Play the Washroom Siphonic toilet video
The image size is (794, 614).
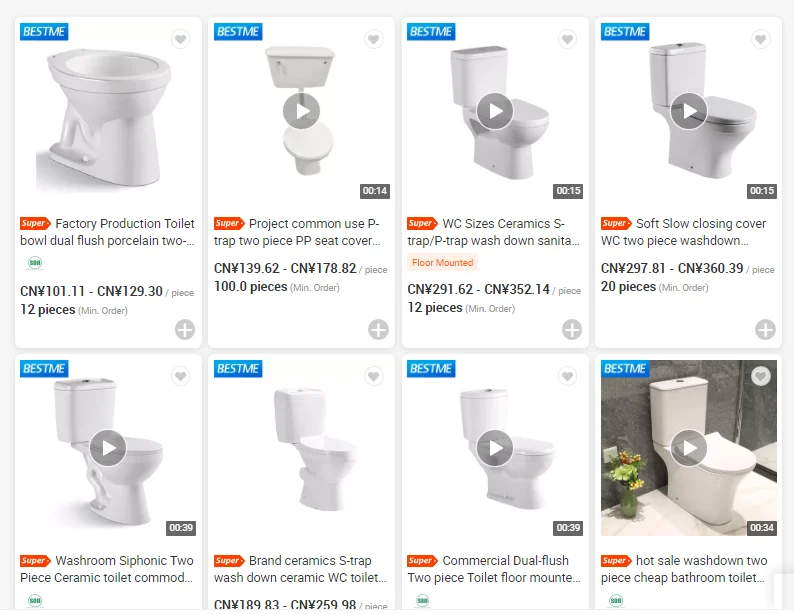108,448
